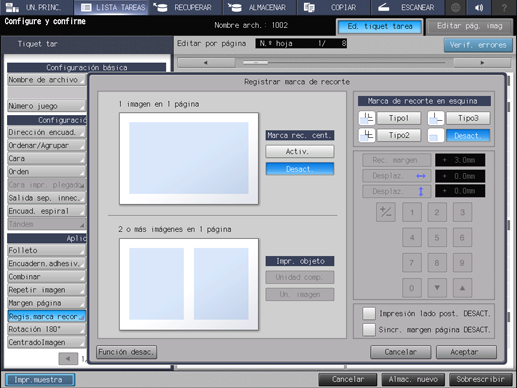The image size is (517, 388).
Task: Select the Tipo3 corner crop mark icon
Action: pos(436,118)
